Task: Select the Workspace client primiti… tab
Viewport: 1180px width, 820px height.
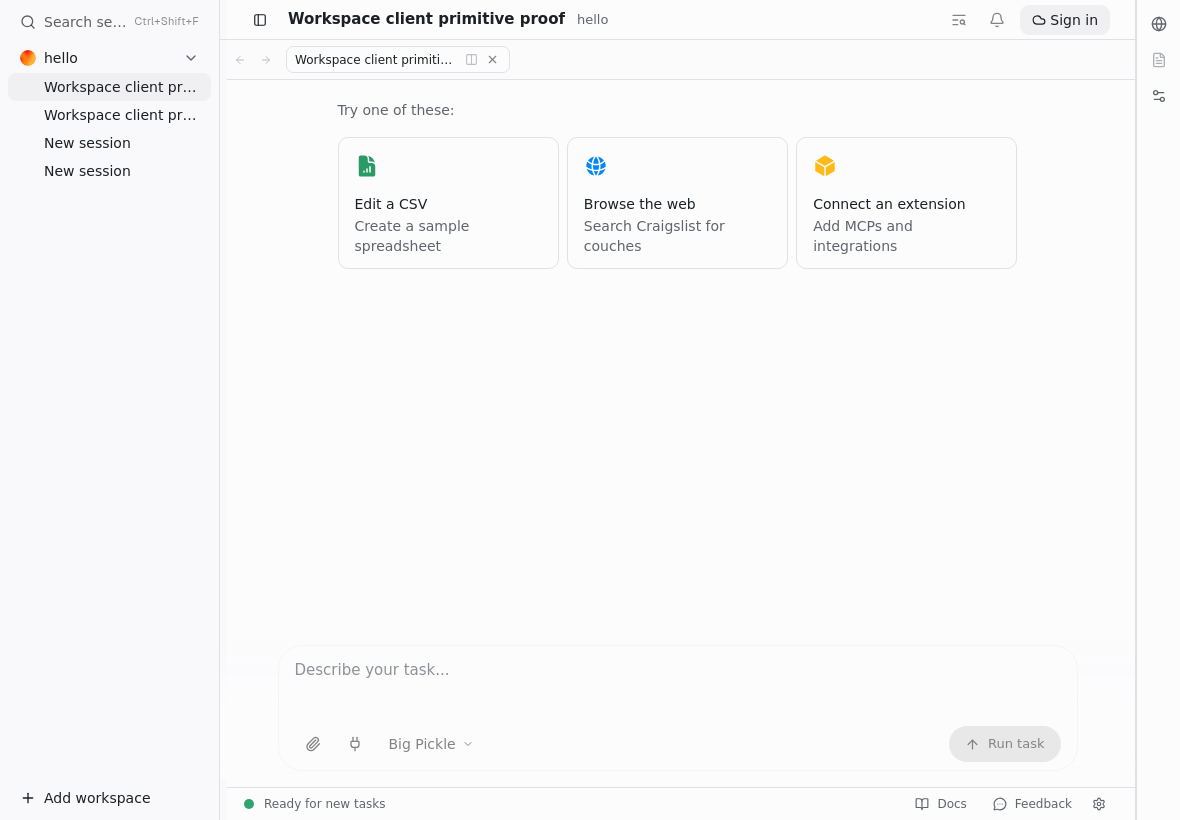Action: pos(397,59)
